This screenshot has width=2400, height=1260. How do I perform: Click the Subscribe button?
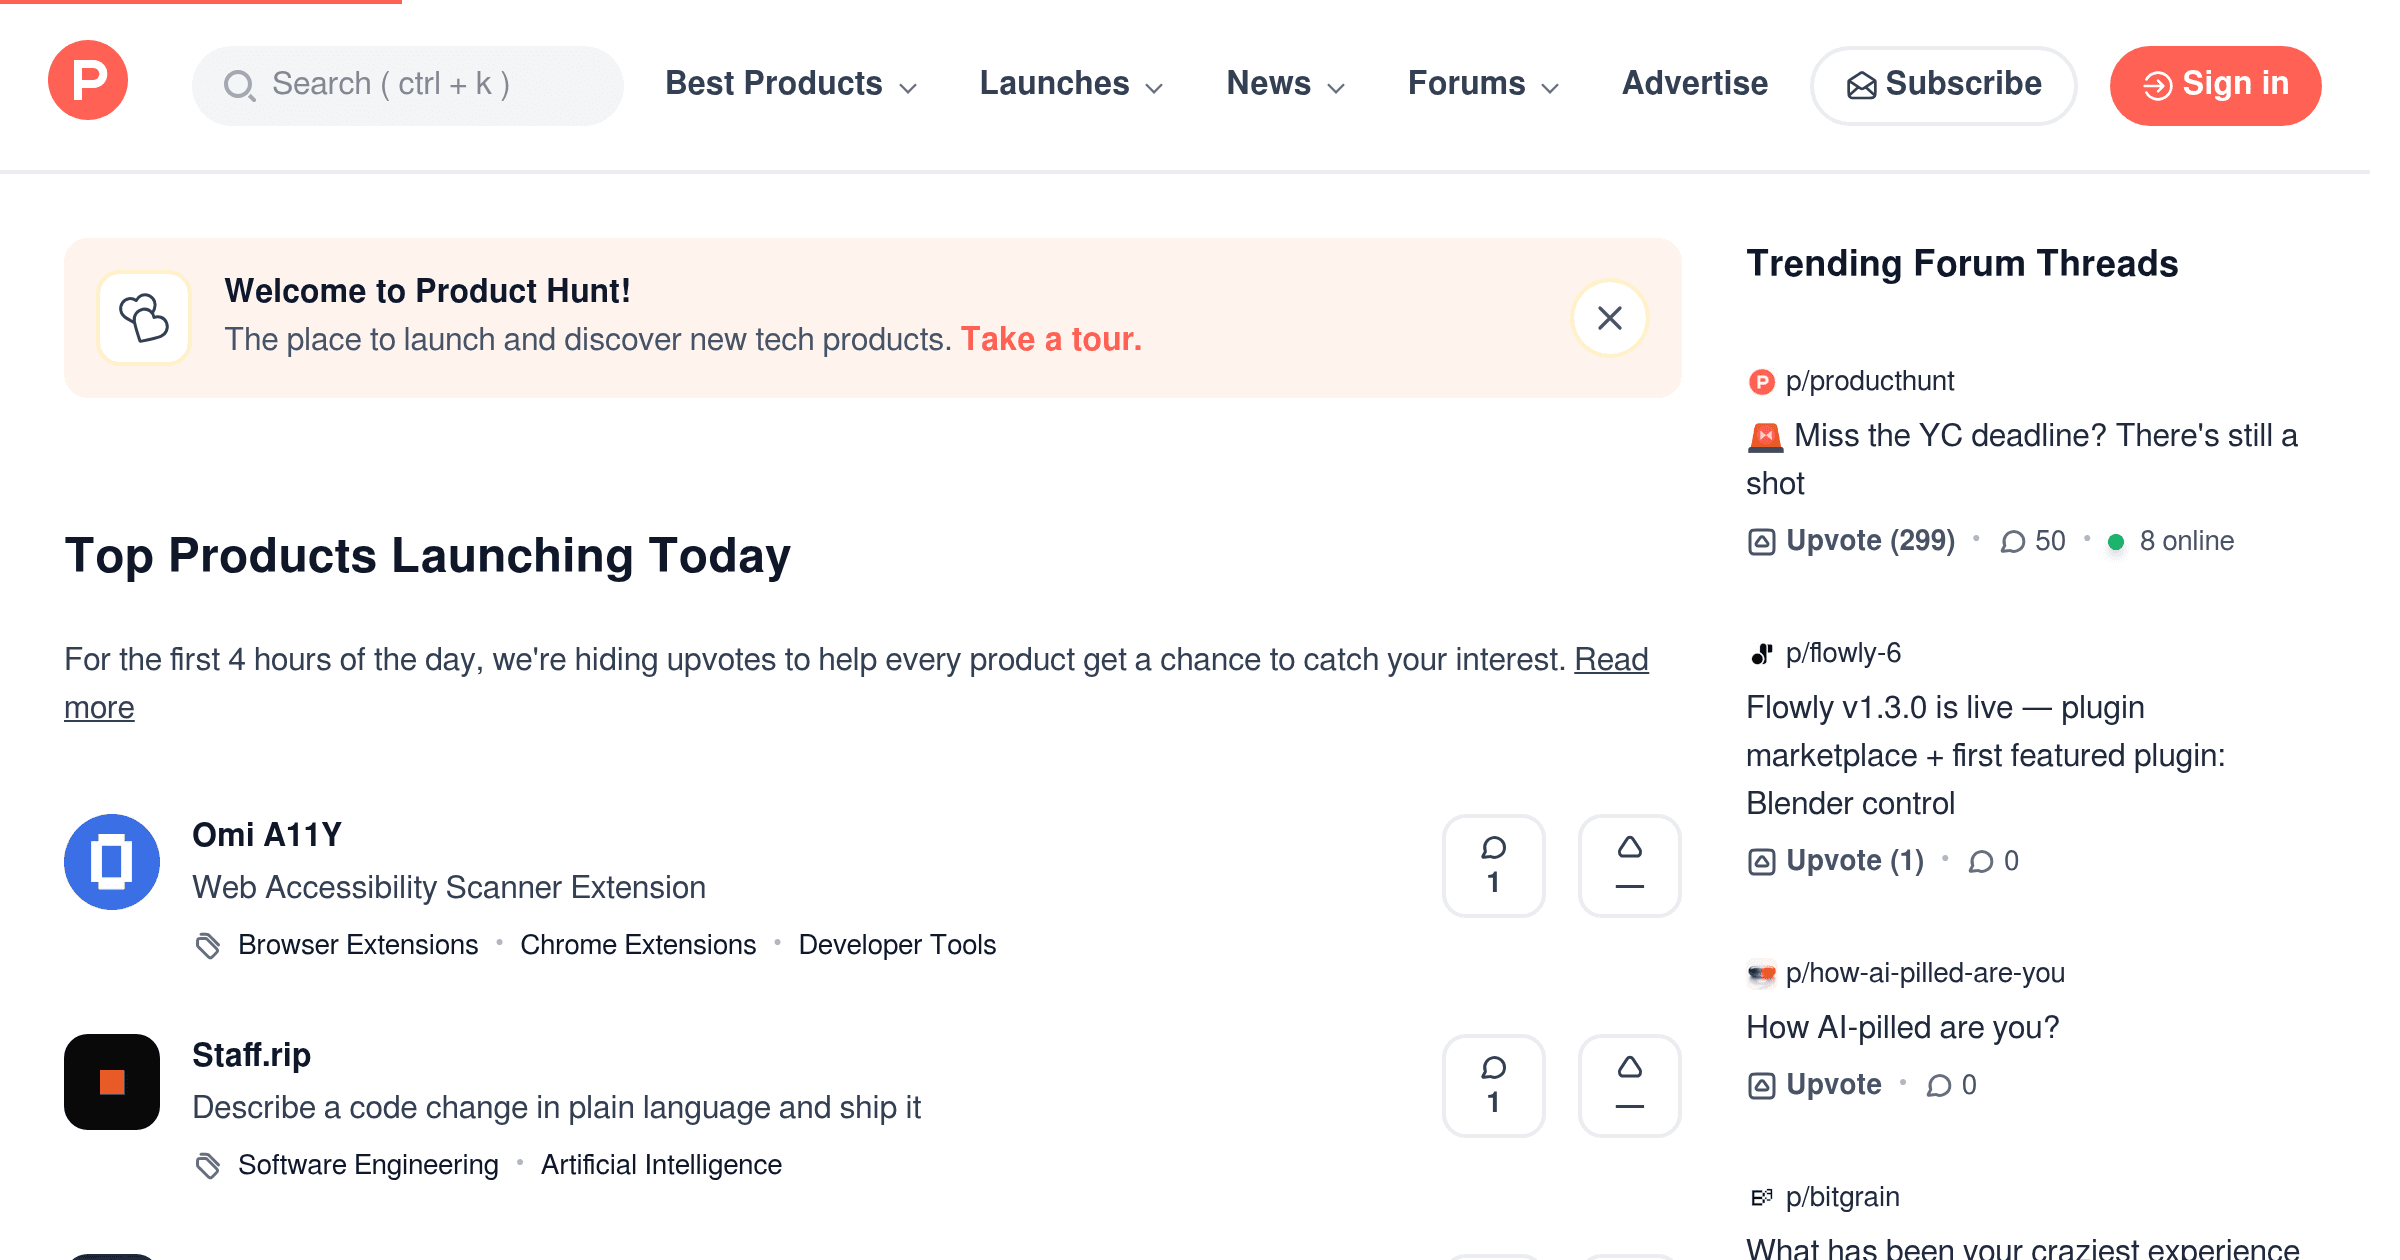[1944, 85]
